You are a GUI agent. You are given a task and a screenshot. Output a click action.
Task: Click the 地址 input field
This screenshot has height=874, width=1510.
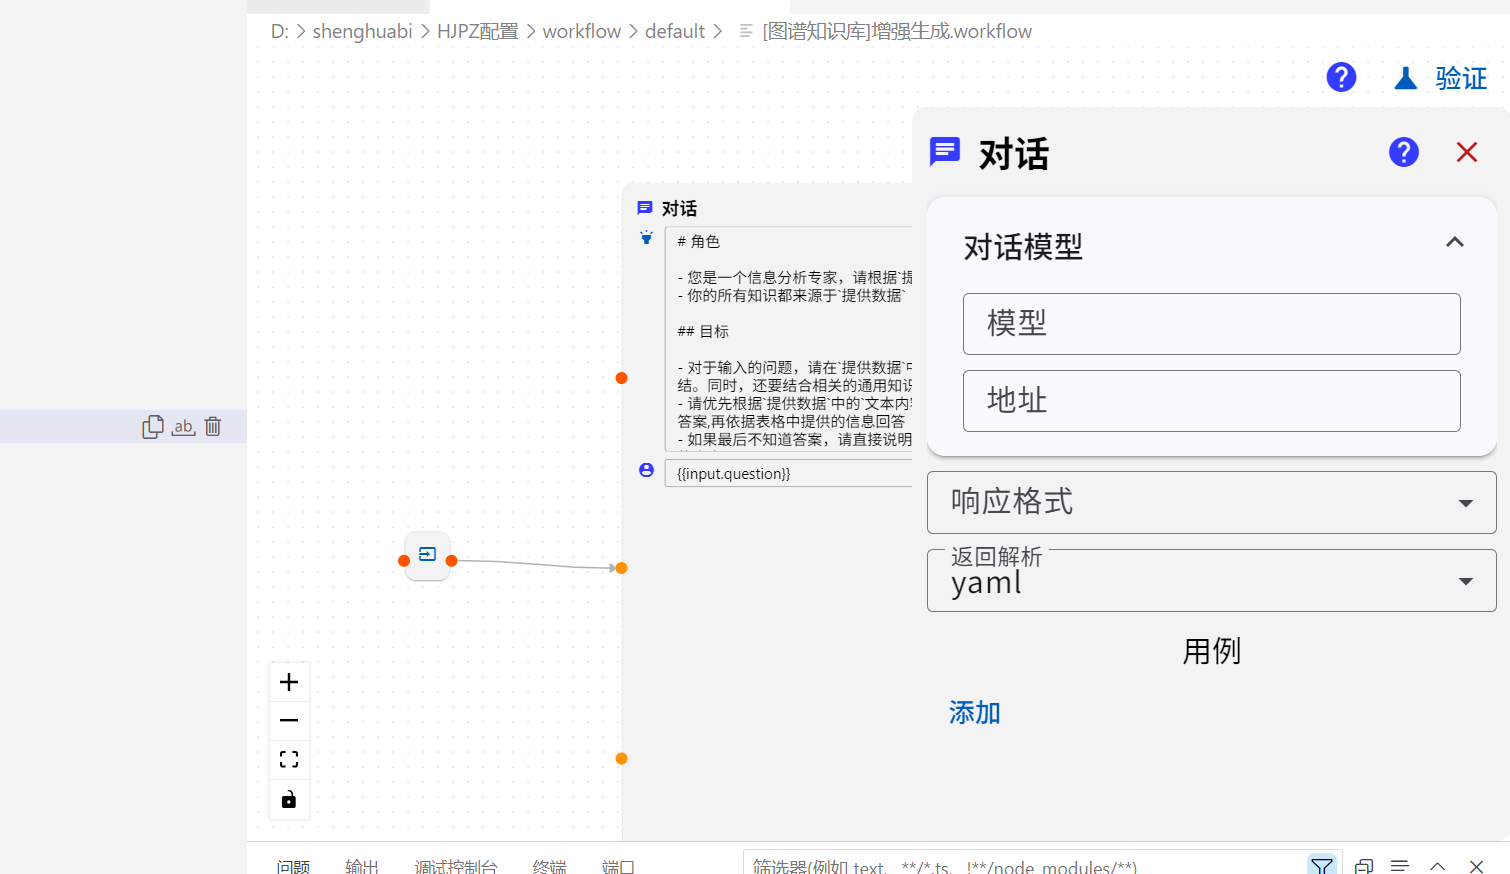1211,401
